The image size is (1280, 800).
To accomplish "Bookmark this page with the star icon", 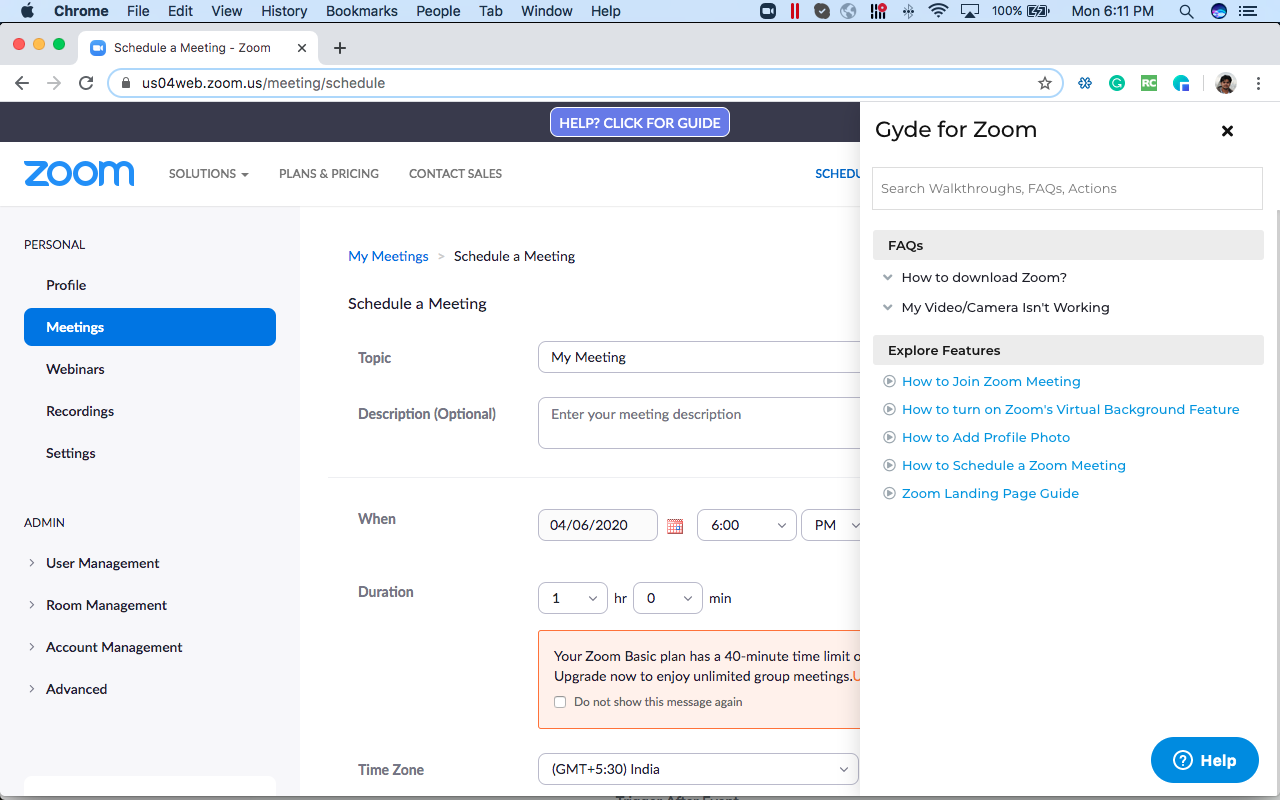I will click(x=1045, y=83).
